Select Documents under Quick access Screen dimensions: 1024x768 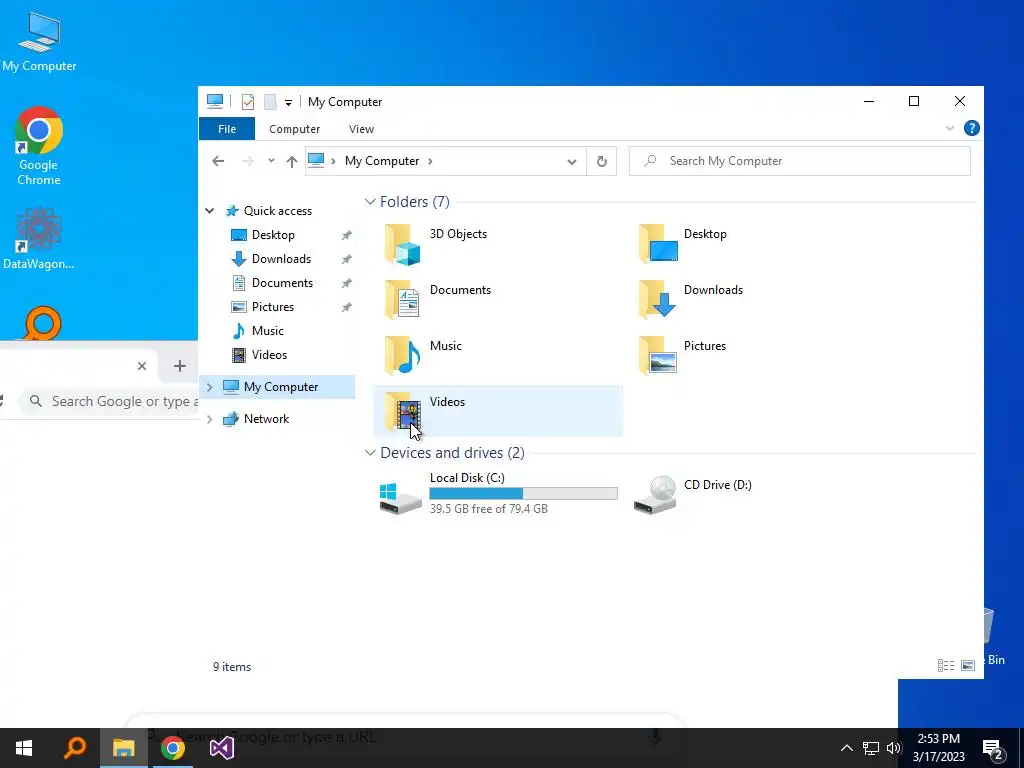(281, 283)
